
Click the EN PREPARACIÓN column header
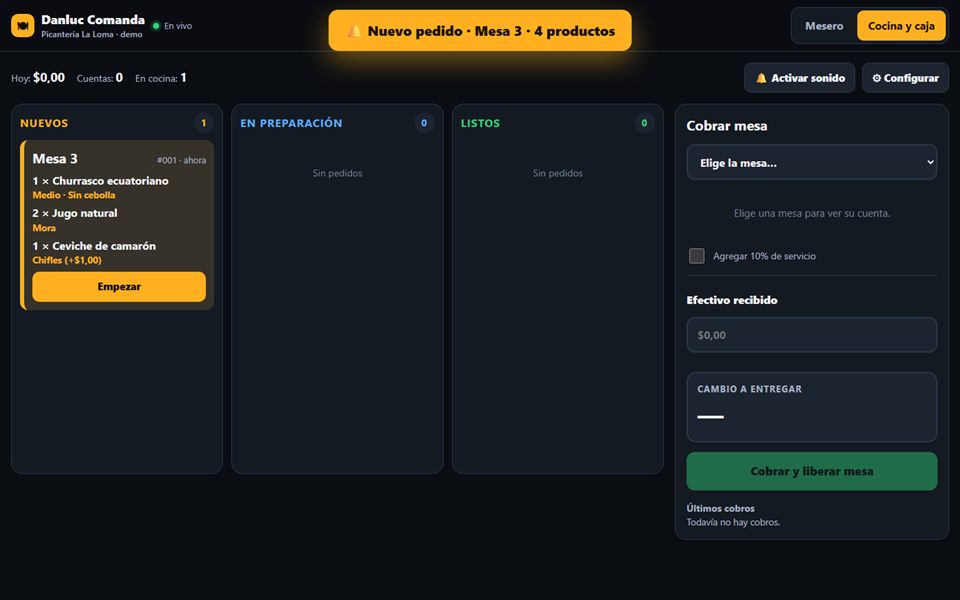tap(291, 123)
